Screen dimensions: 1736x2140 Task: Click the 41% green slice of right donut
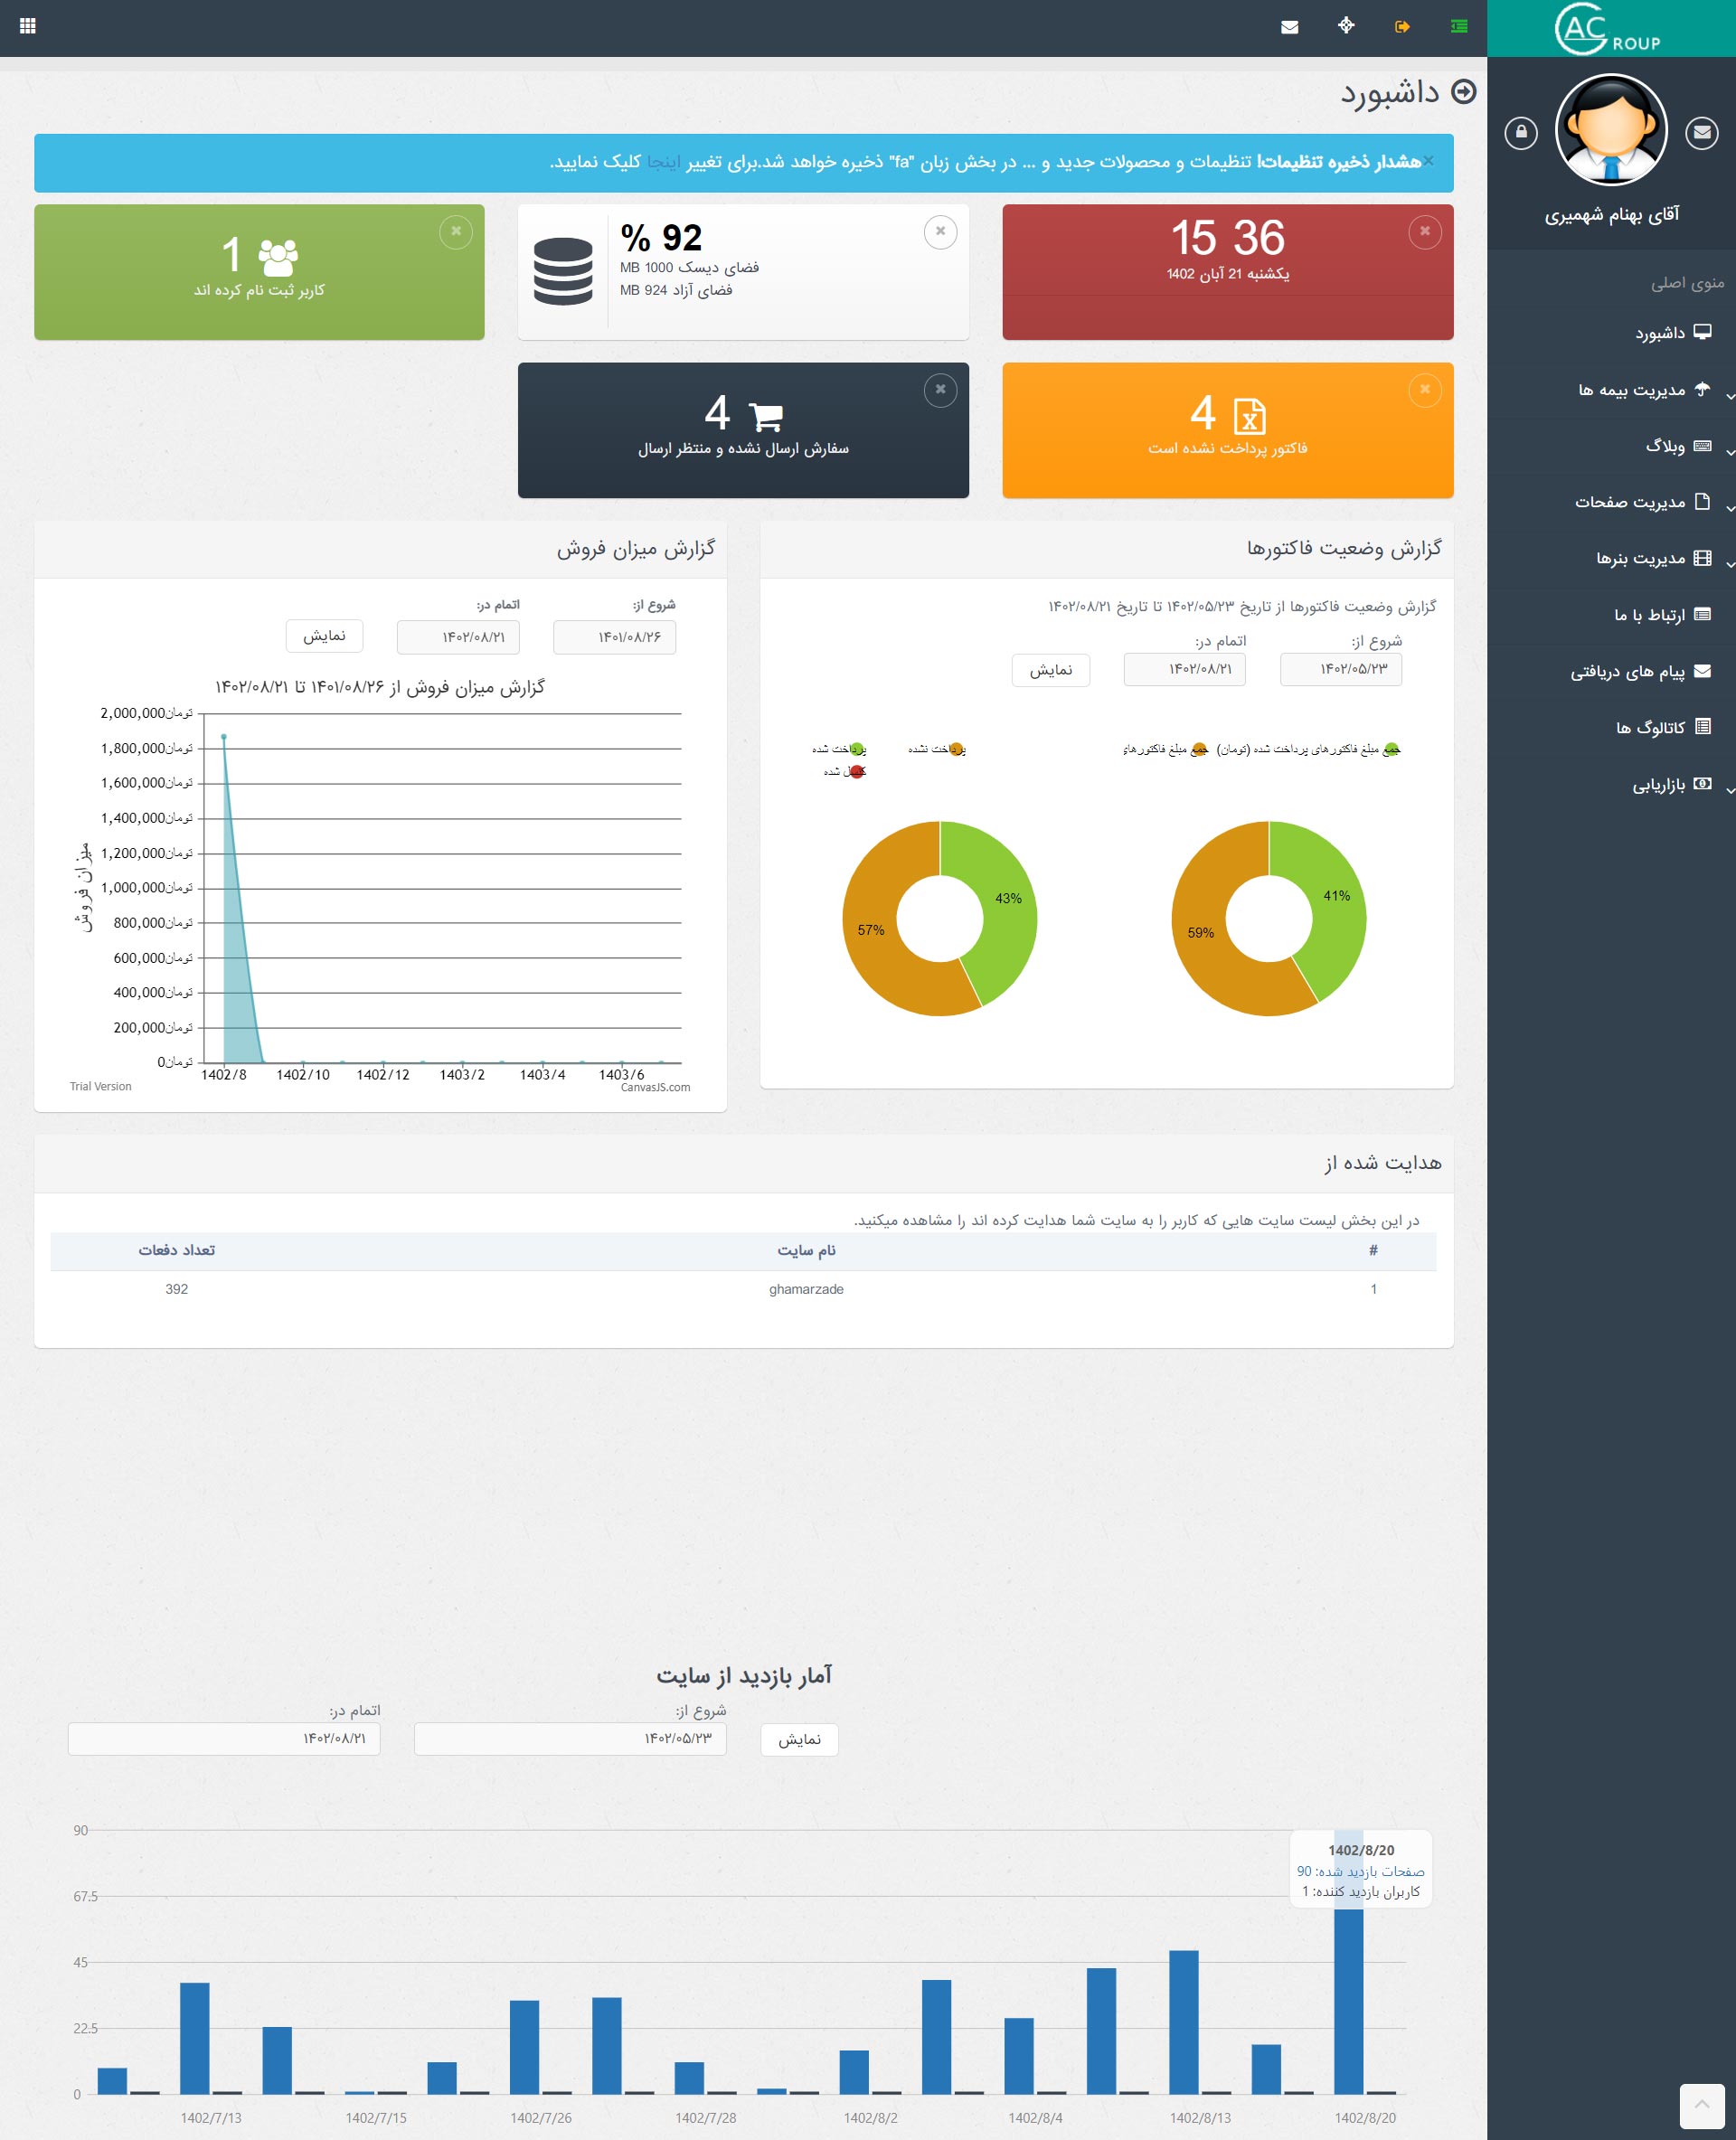1336,896
